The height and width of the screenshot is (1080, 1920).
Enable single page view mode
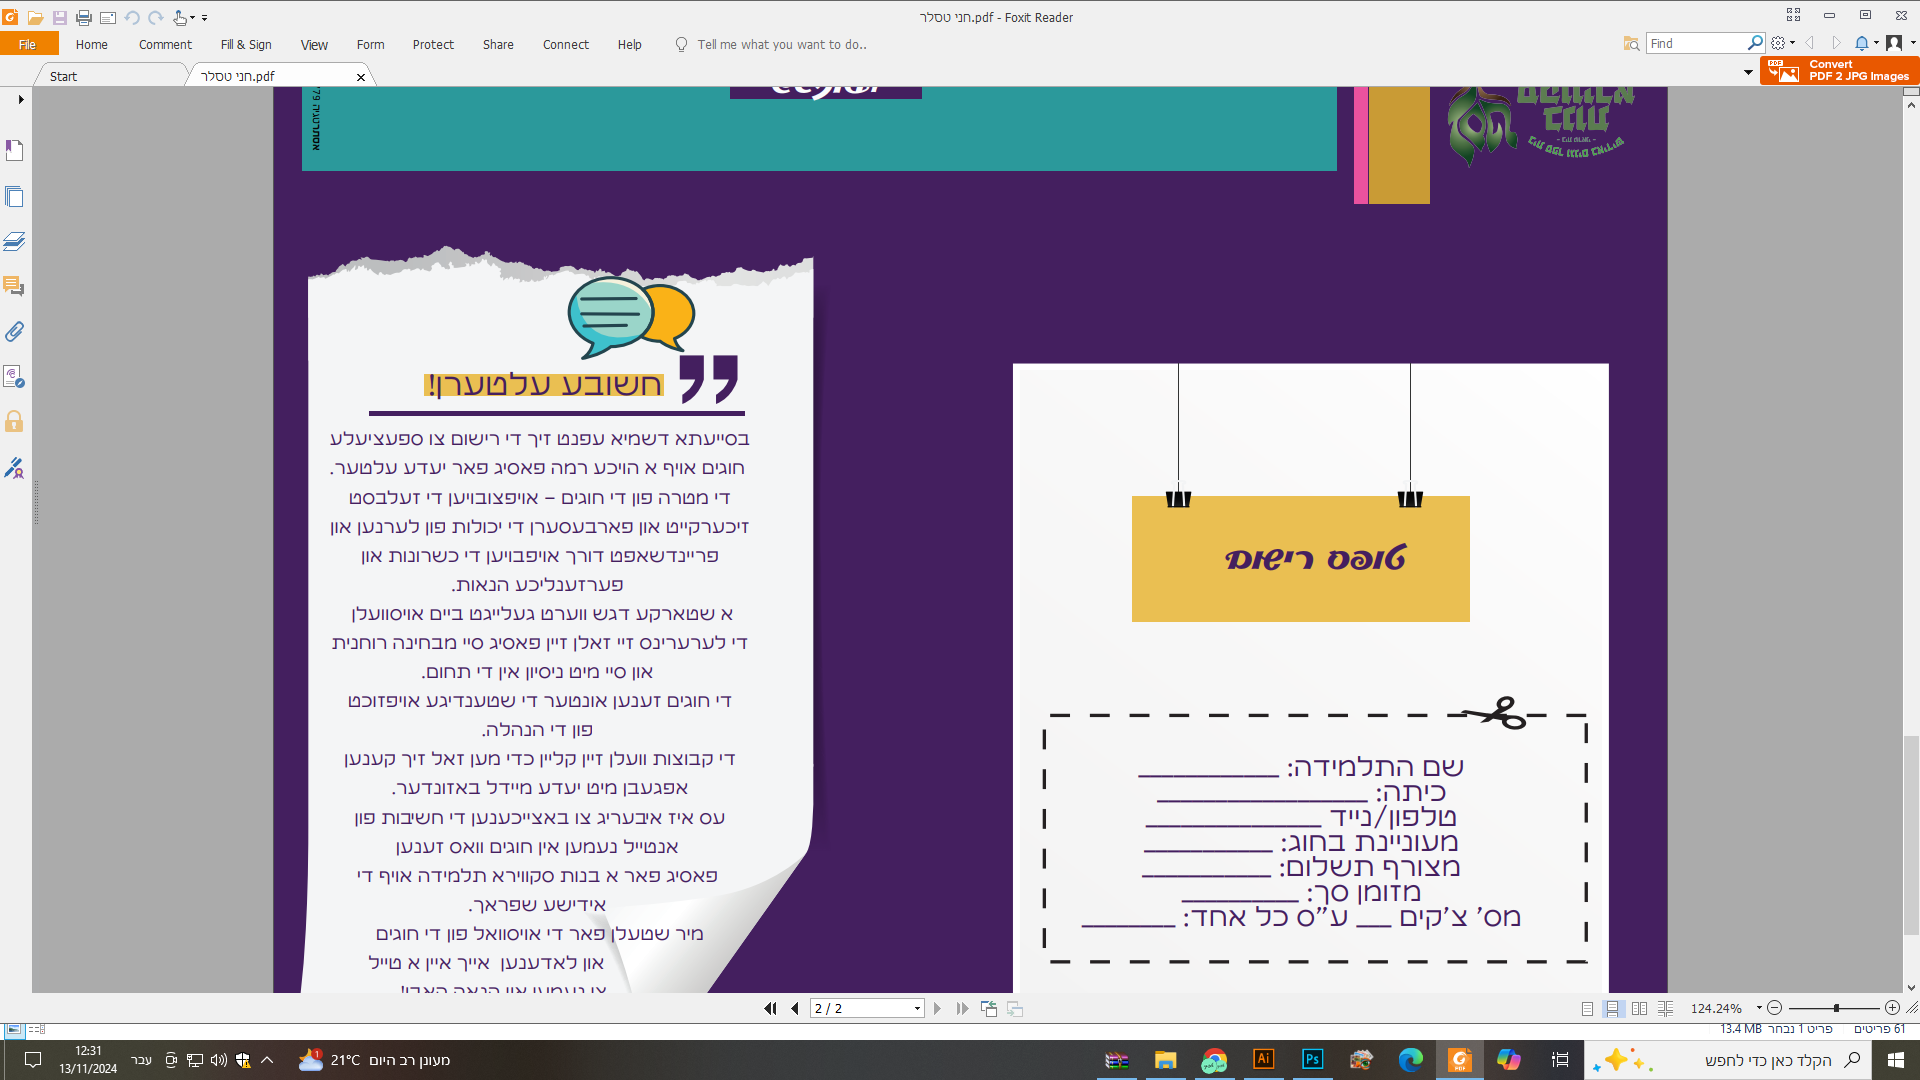[1587, 1008]
